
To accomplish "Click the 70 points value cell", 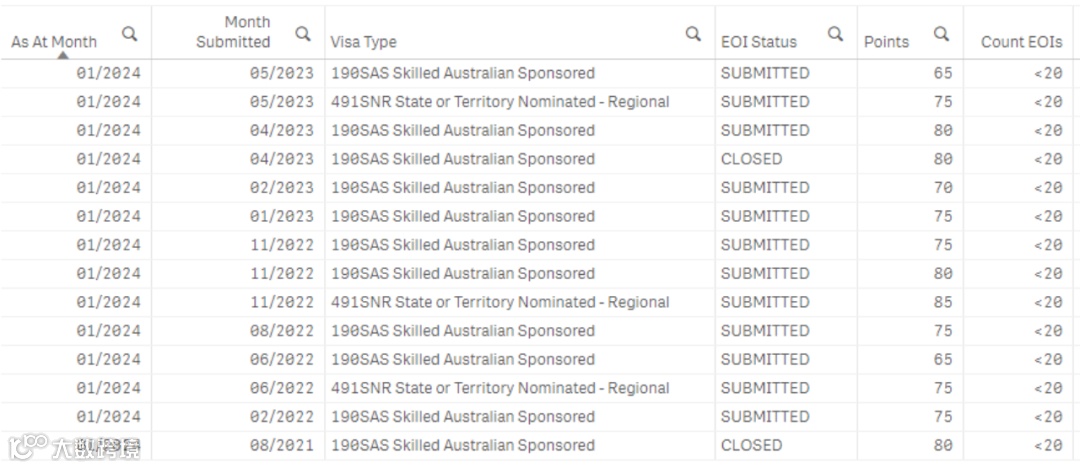I will (x=942, y=187).
